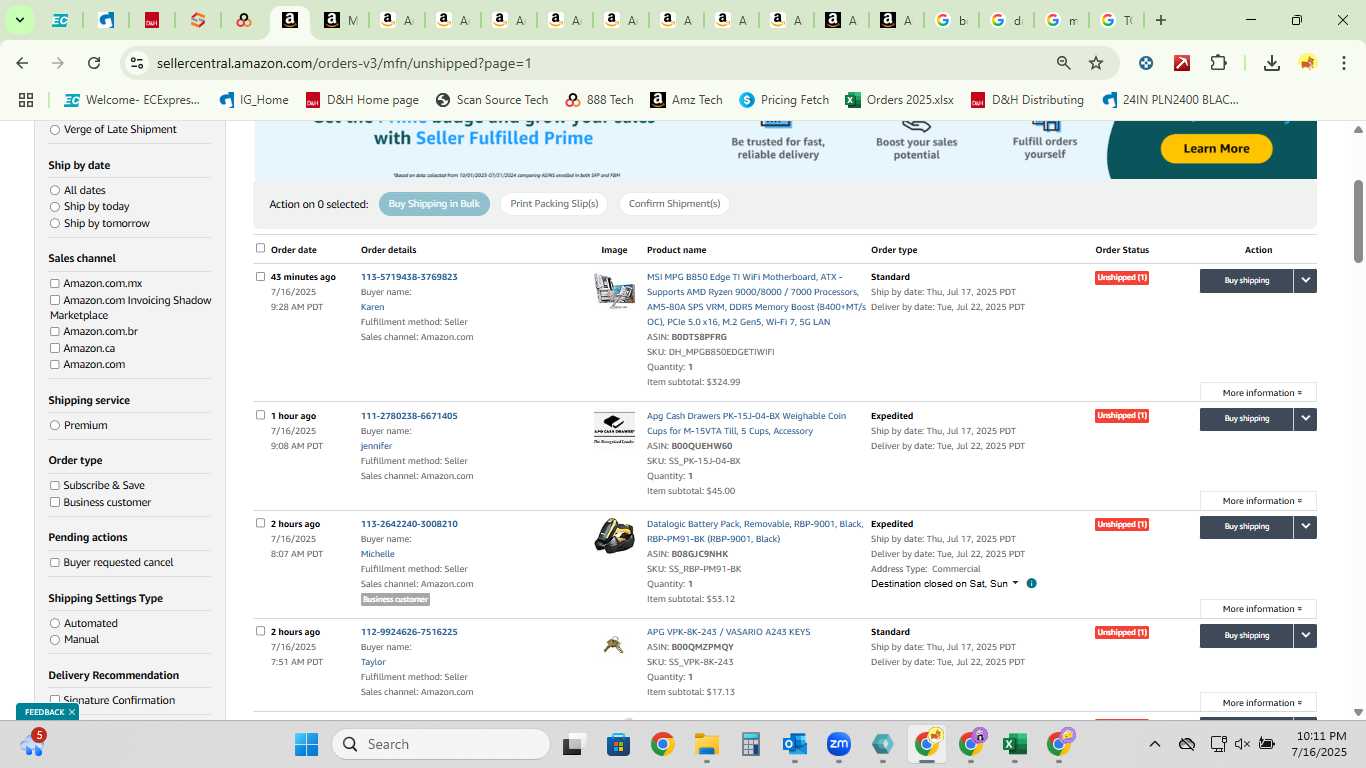
Task: Open Orders 2025.xlsx bookmark
Action: pos(899,100)
